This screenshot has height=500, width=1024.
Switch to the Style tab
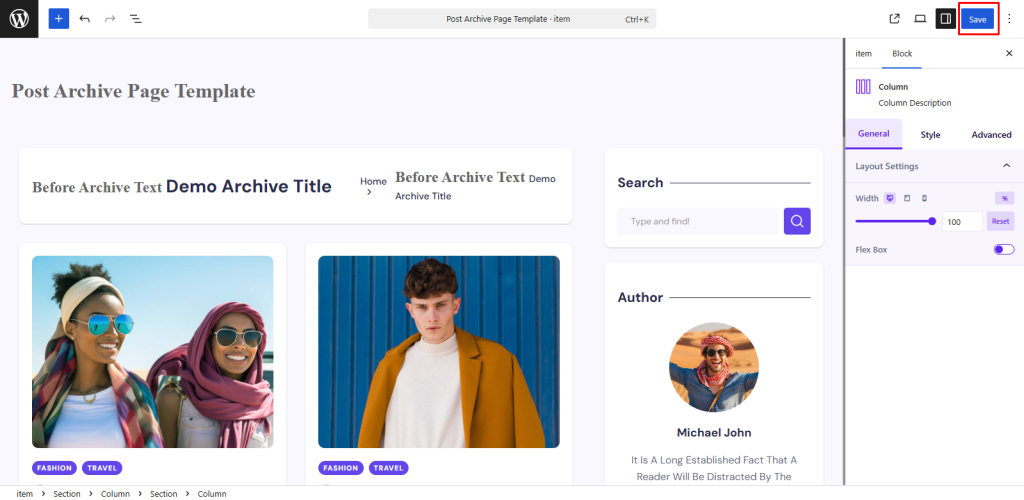coord(930,134)
